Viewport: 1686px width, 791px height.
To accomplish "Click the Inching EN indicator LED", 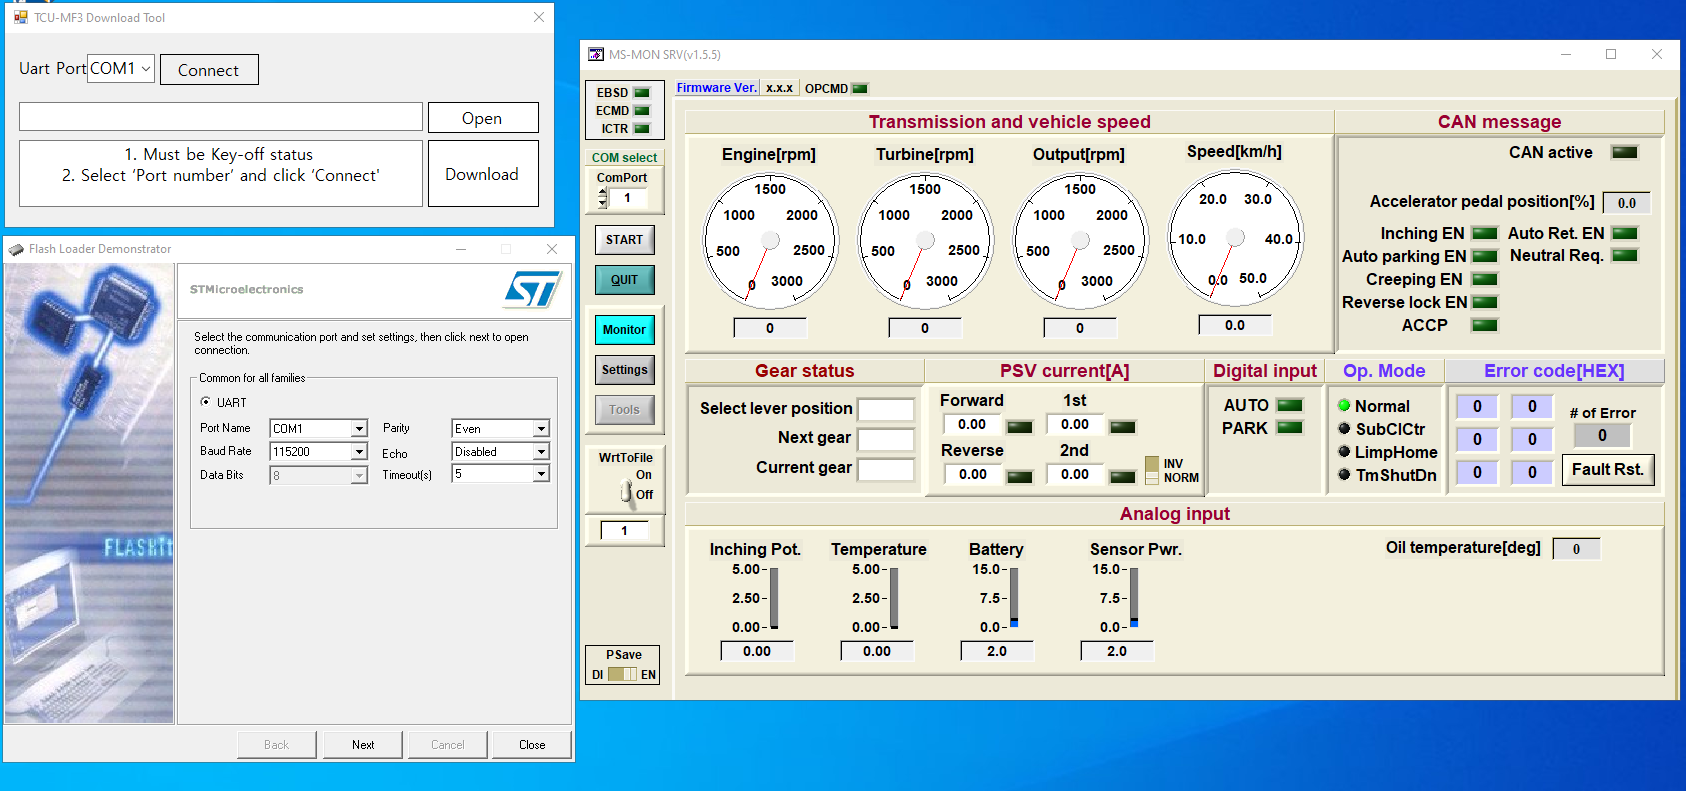I will click(x=1485, y=234).
